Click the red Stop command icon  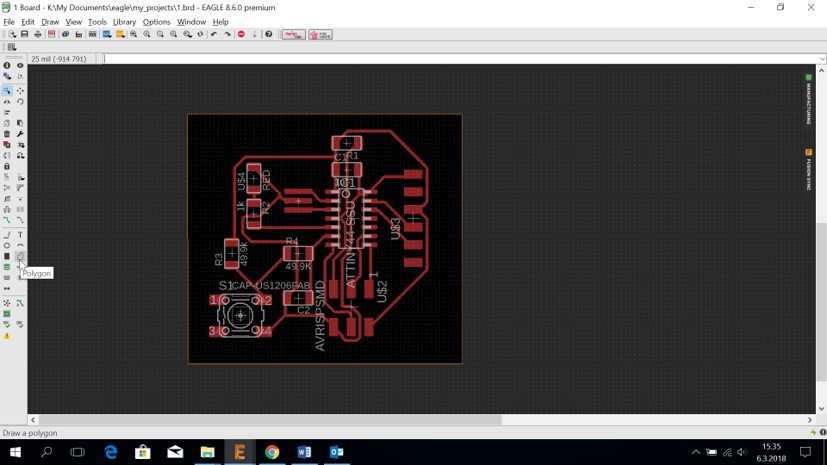(x=241, y=34)
